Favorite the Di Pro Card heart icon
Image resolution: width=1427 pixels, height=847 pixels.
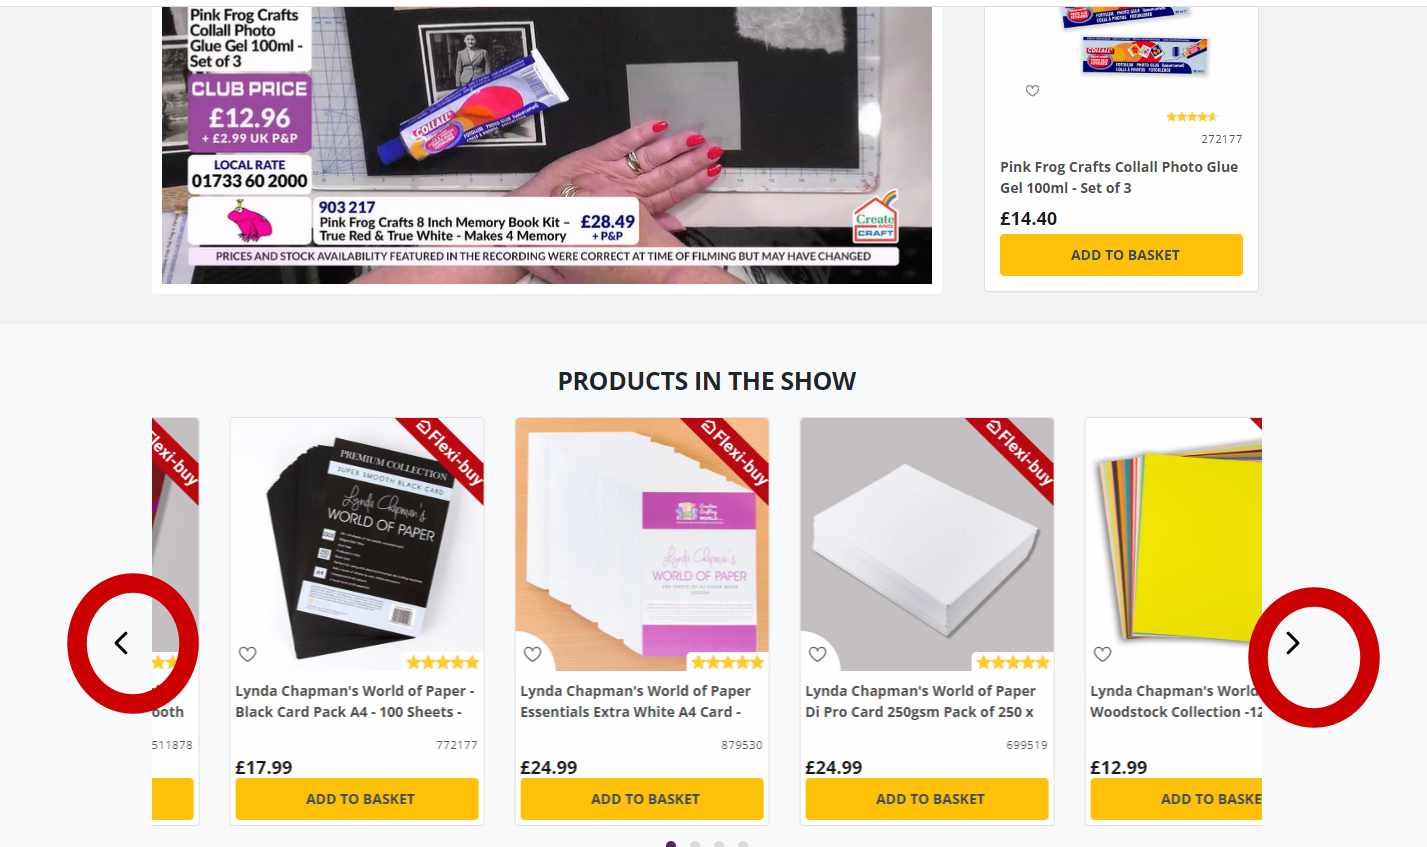[x=818, y=654]
